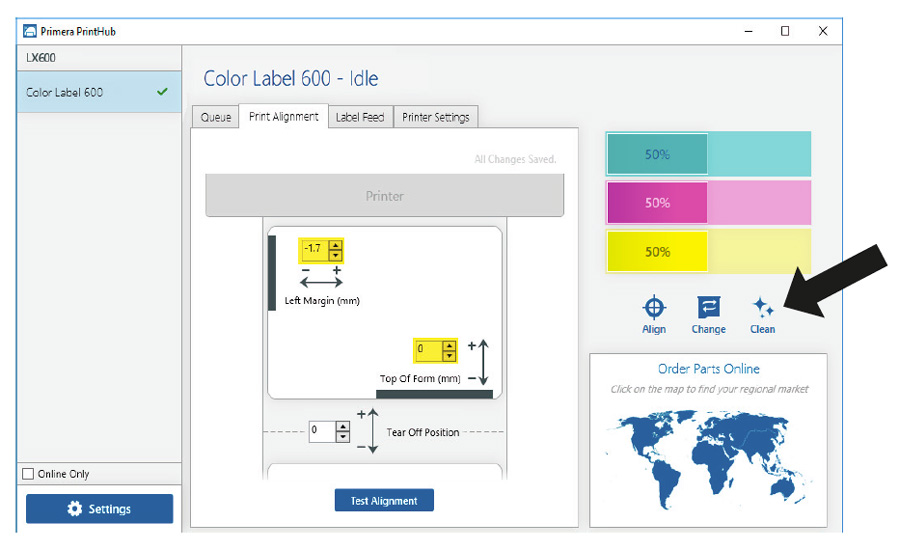The image size is (900, 550).
Task: Open the Printer Settings tab
Action: click(436, 117)
